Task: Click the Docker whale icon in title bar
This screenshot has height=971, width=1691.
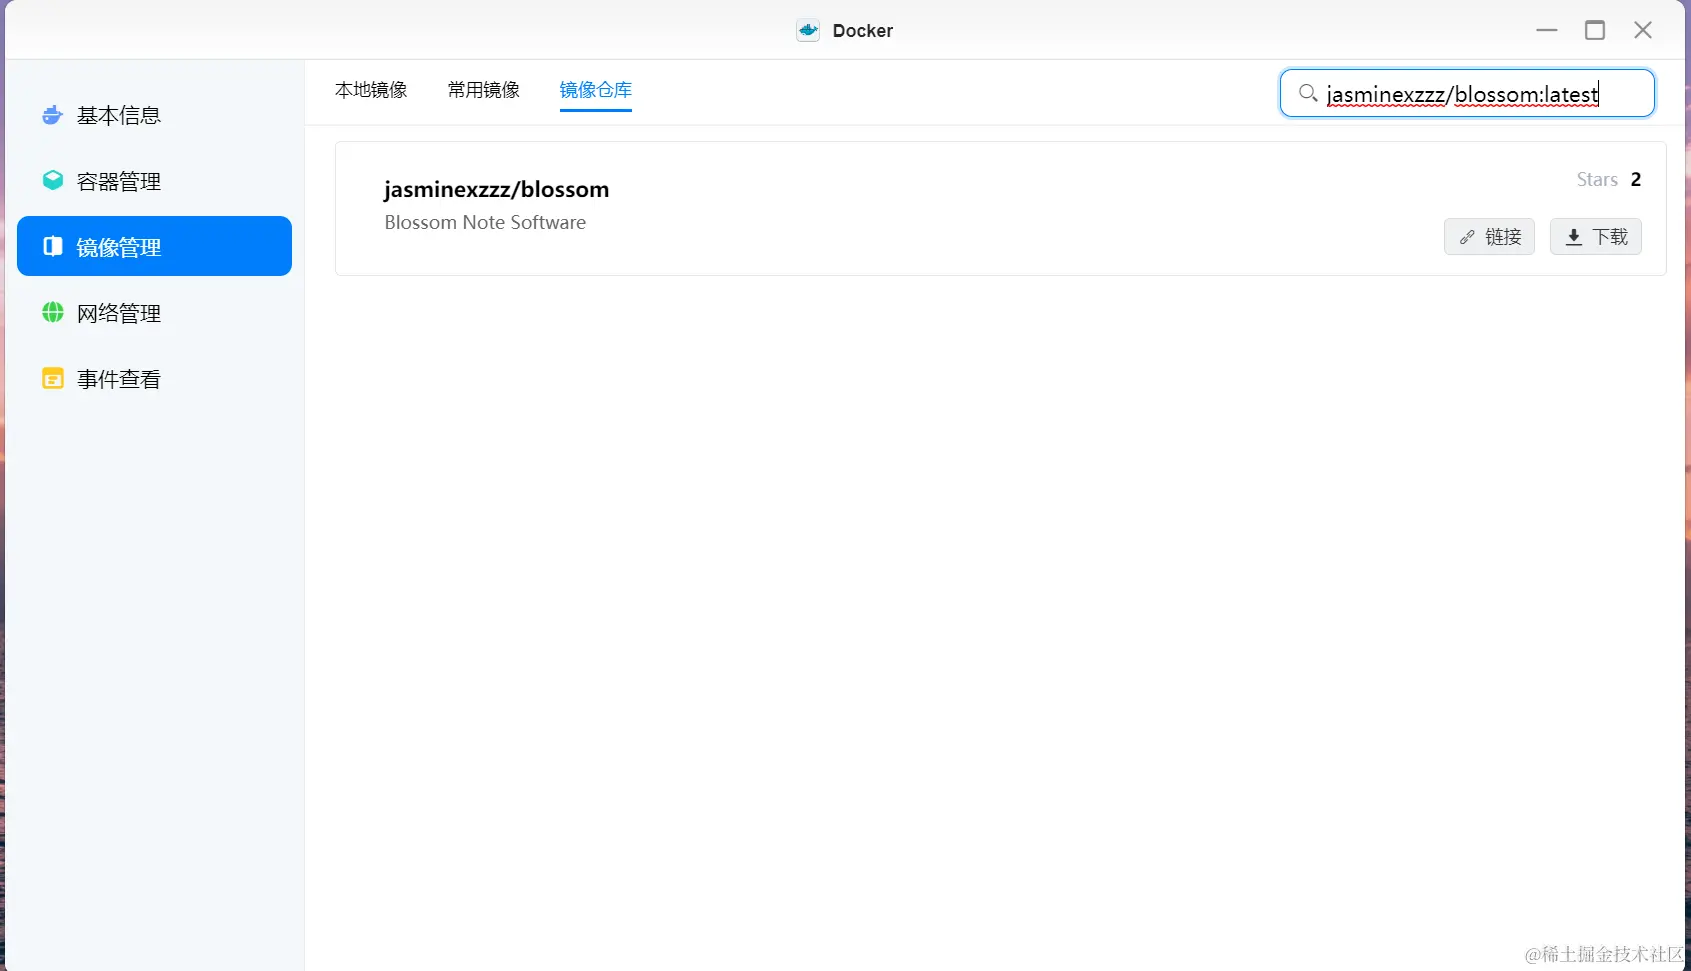Action: coord(808,30)
